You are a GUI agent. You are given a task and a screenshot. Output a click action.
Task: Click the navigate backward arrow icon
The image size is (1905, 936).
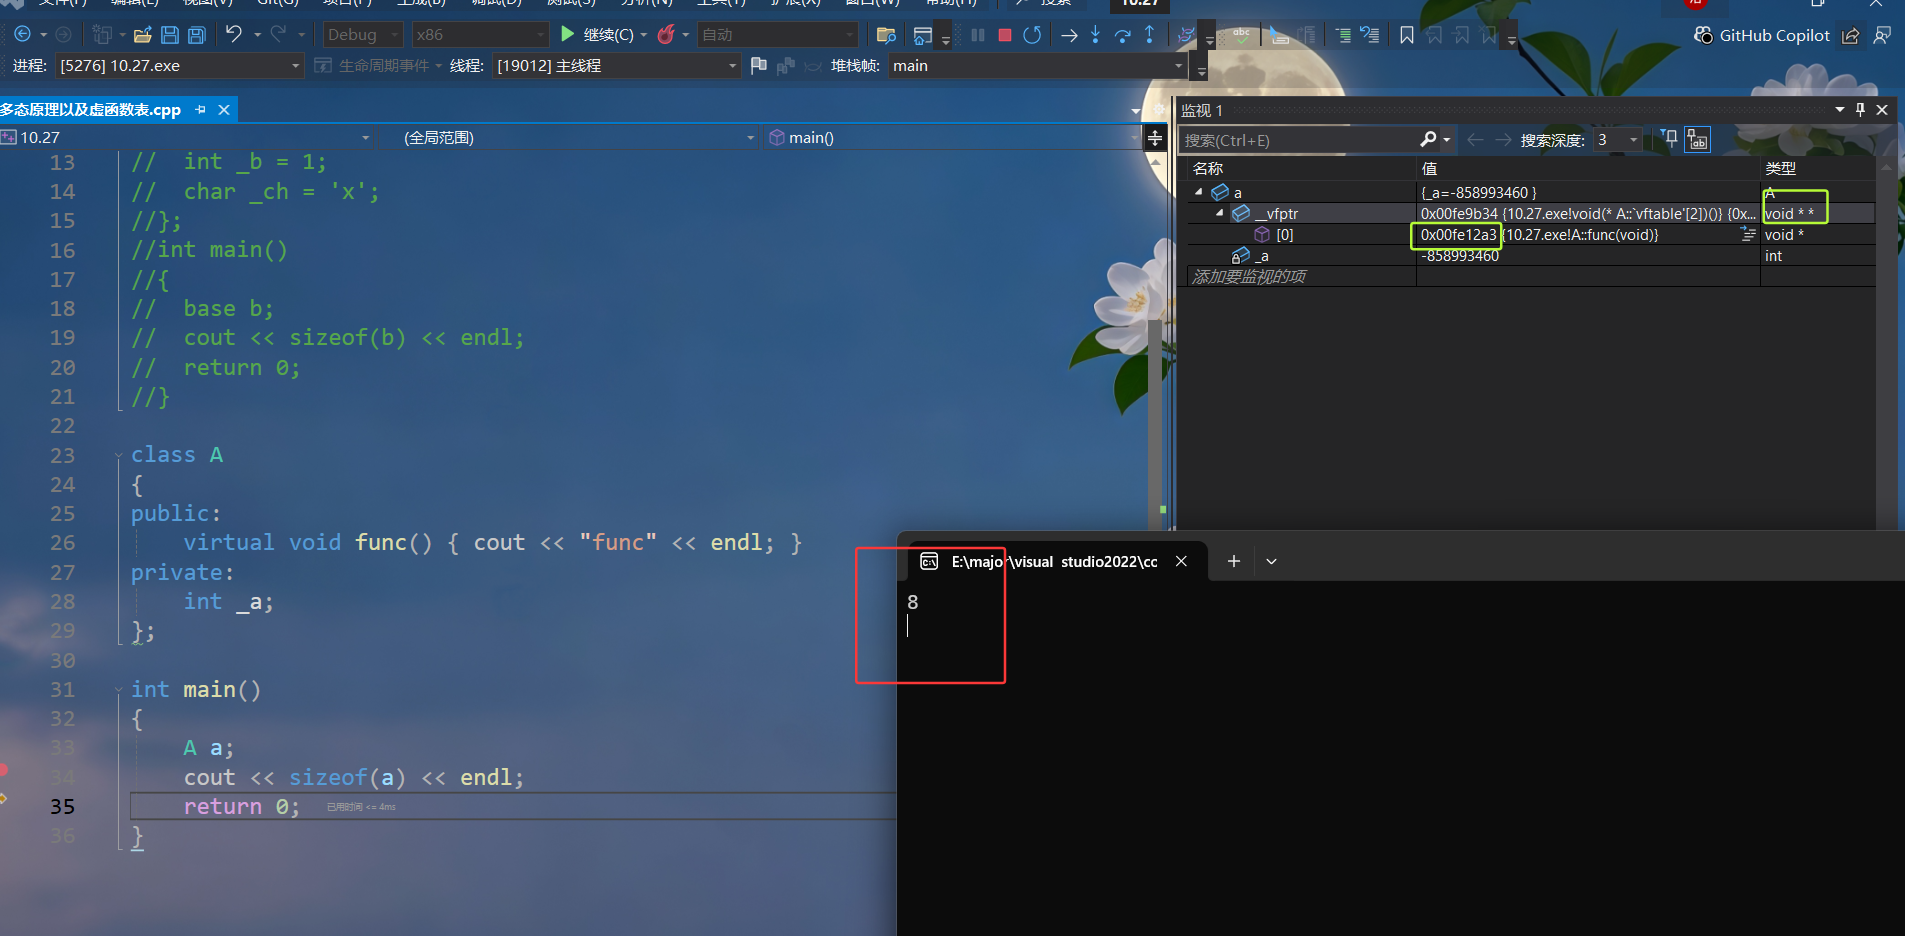pyautogui.click(x=22, y=35)
